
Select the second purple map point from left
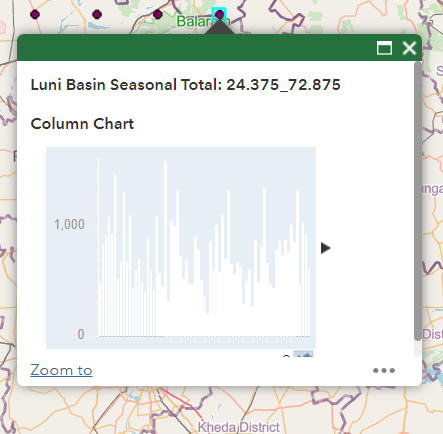(x=97, y=15)
